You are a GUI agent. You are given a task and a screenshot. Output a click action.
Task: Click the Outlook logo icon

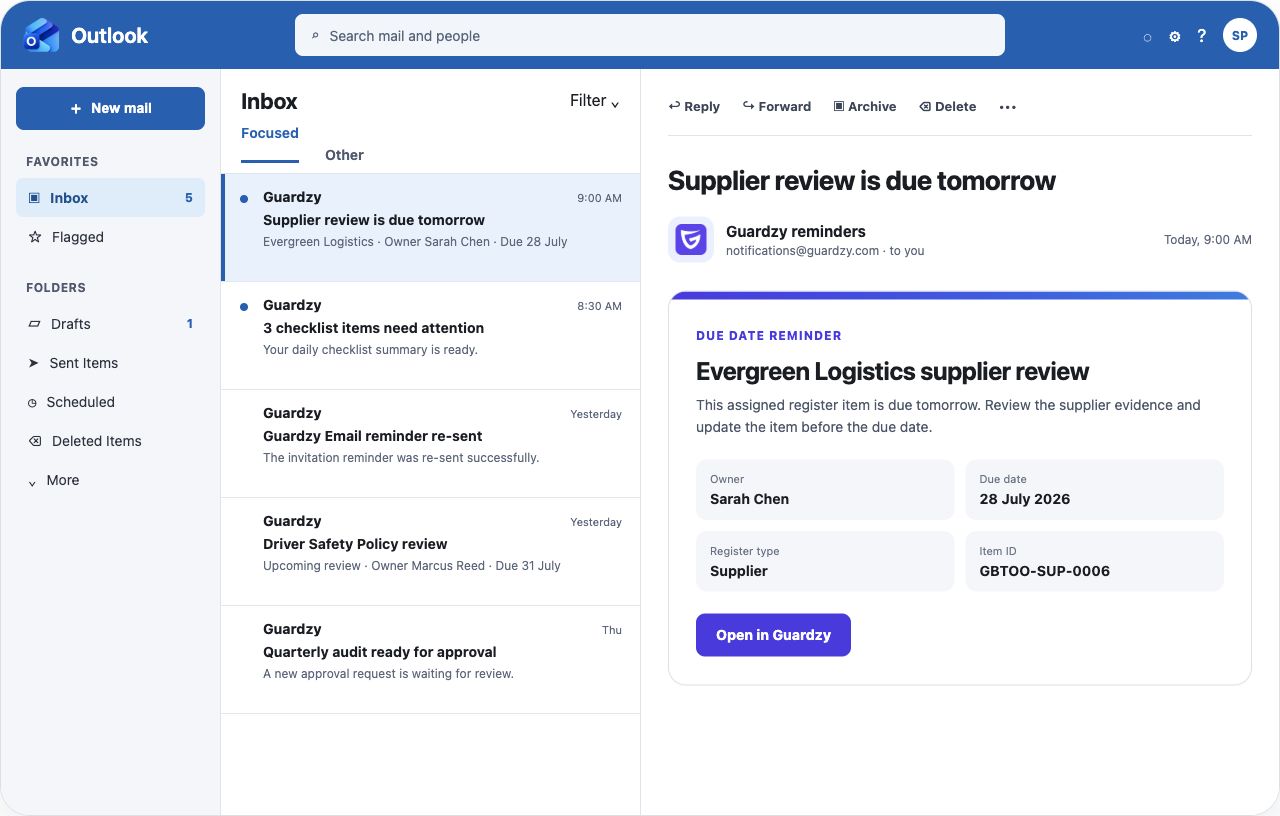point(42,35)
